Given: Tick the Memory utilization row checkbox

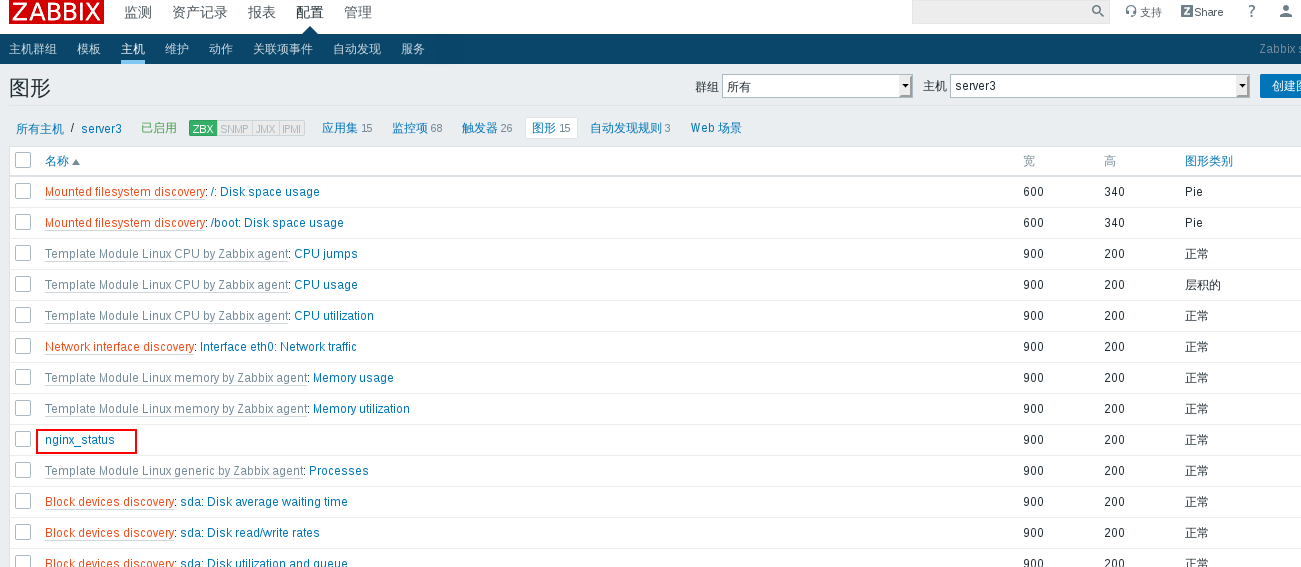Looking at the screenshot, I should click(23, 408).
